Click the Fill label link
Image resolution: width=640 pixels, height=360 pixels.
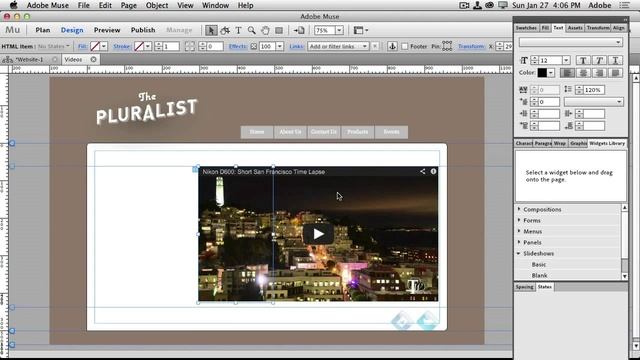pos(83,46)
